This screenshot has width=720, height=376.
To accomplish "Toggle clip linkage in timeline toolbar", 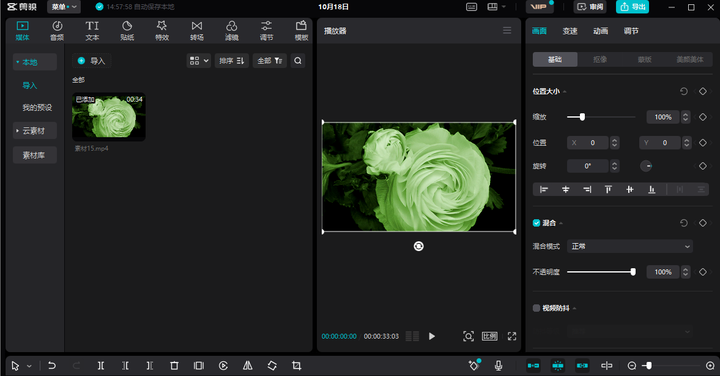I will tap(582, 365).
